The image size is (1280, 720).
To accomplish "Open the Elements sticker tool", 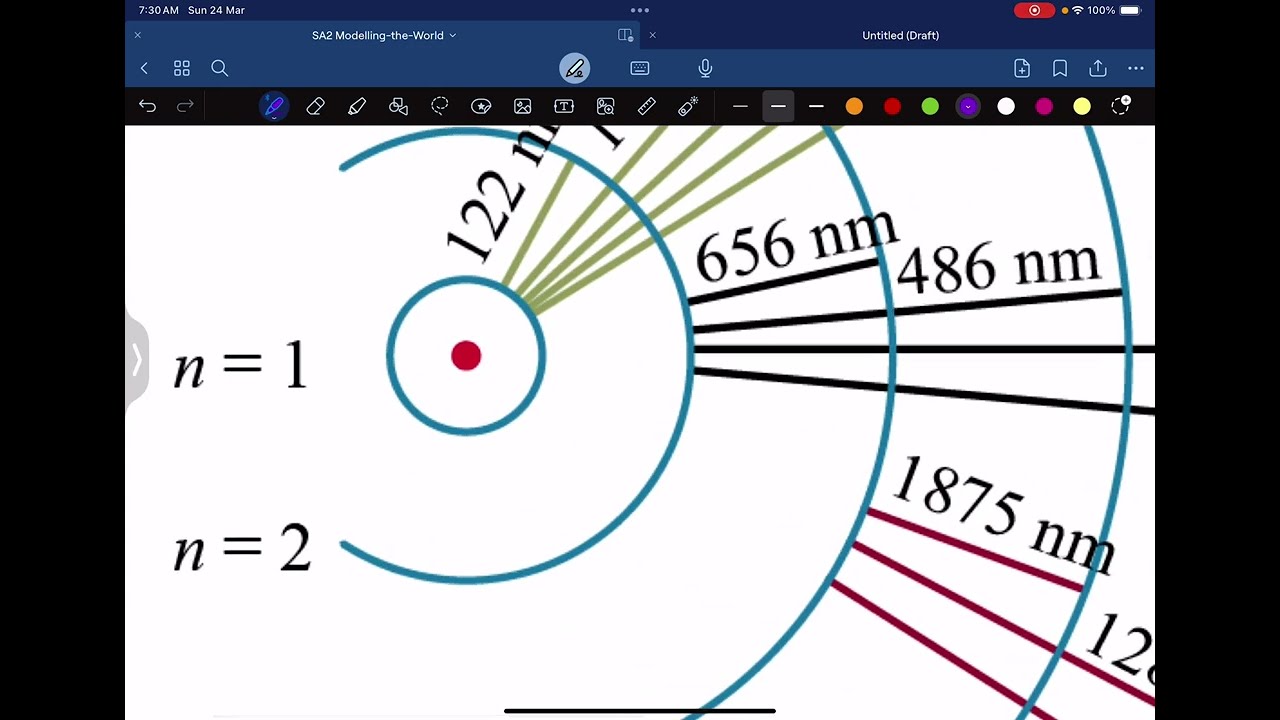I will (481, 106).
